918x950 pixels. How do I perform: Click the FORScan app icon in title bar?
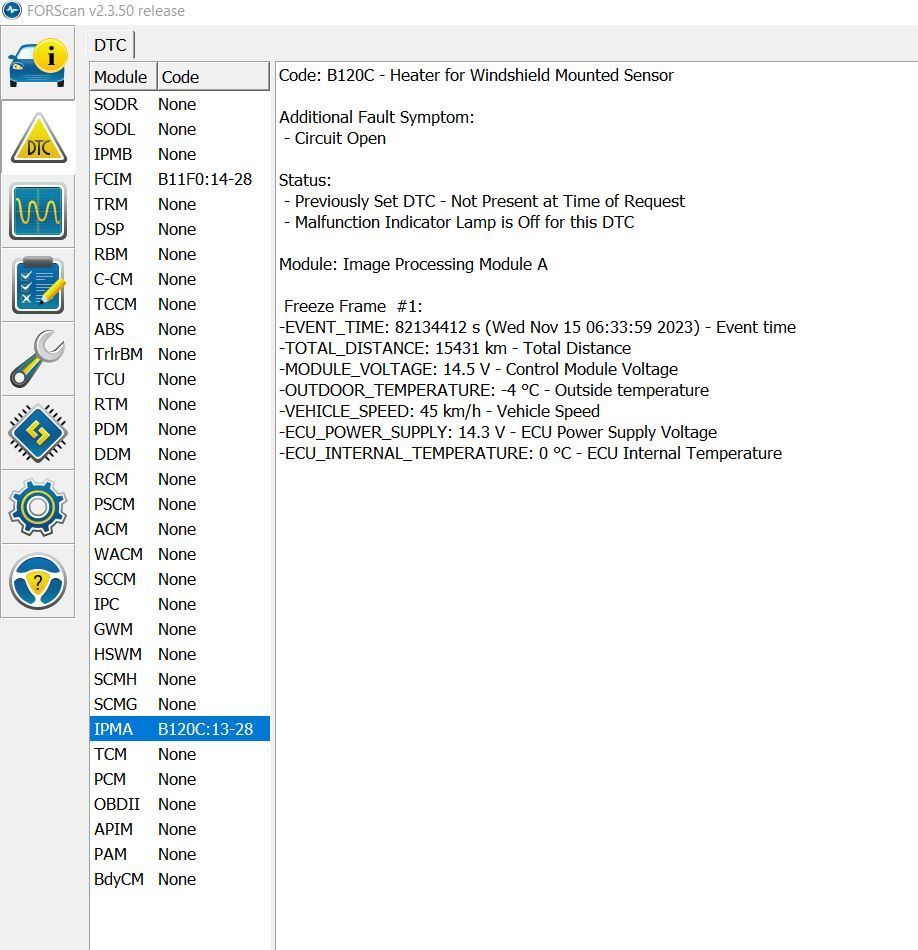coord(11,11)
